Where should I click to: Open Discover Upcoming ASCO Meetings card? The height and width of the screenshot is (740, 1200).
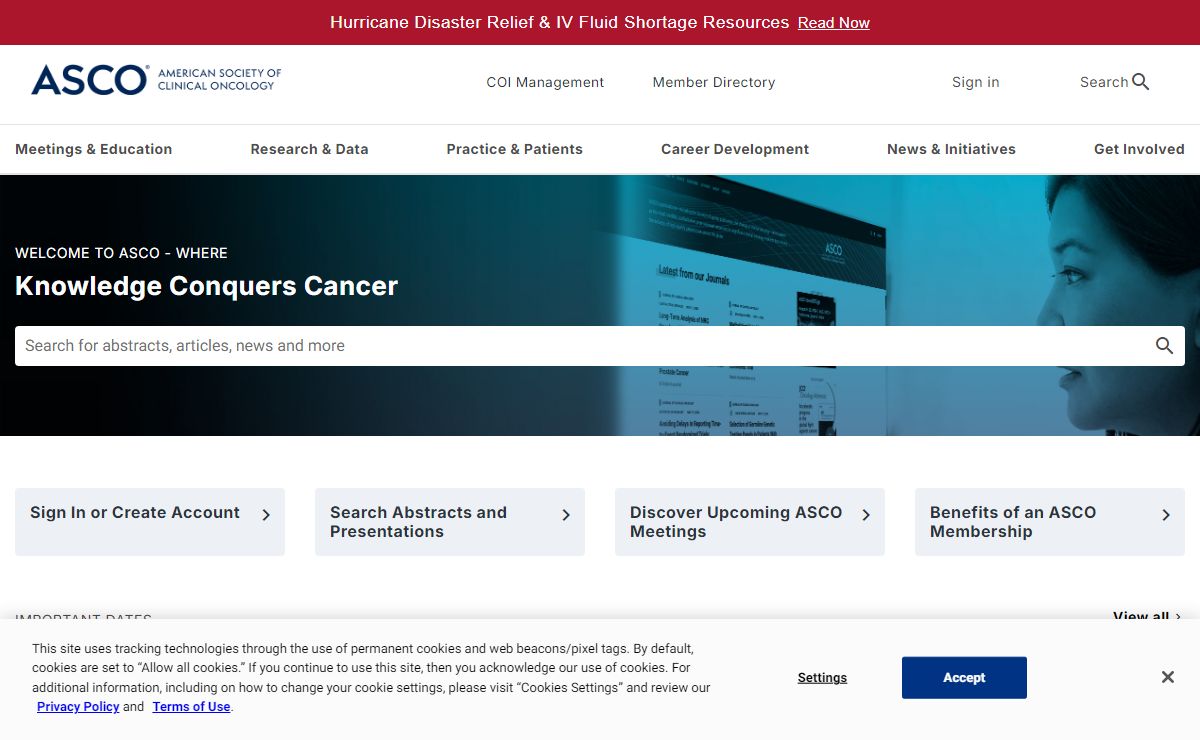tap(750, 522)
